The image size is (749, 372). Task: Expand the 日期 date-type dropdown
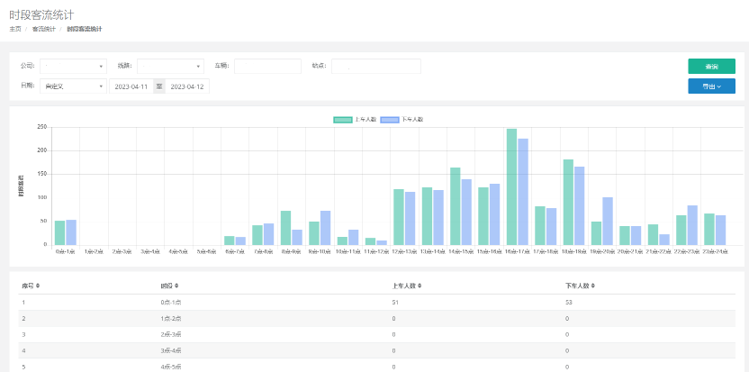coord(74,86)
